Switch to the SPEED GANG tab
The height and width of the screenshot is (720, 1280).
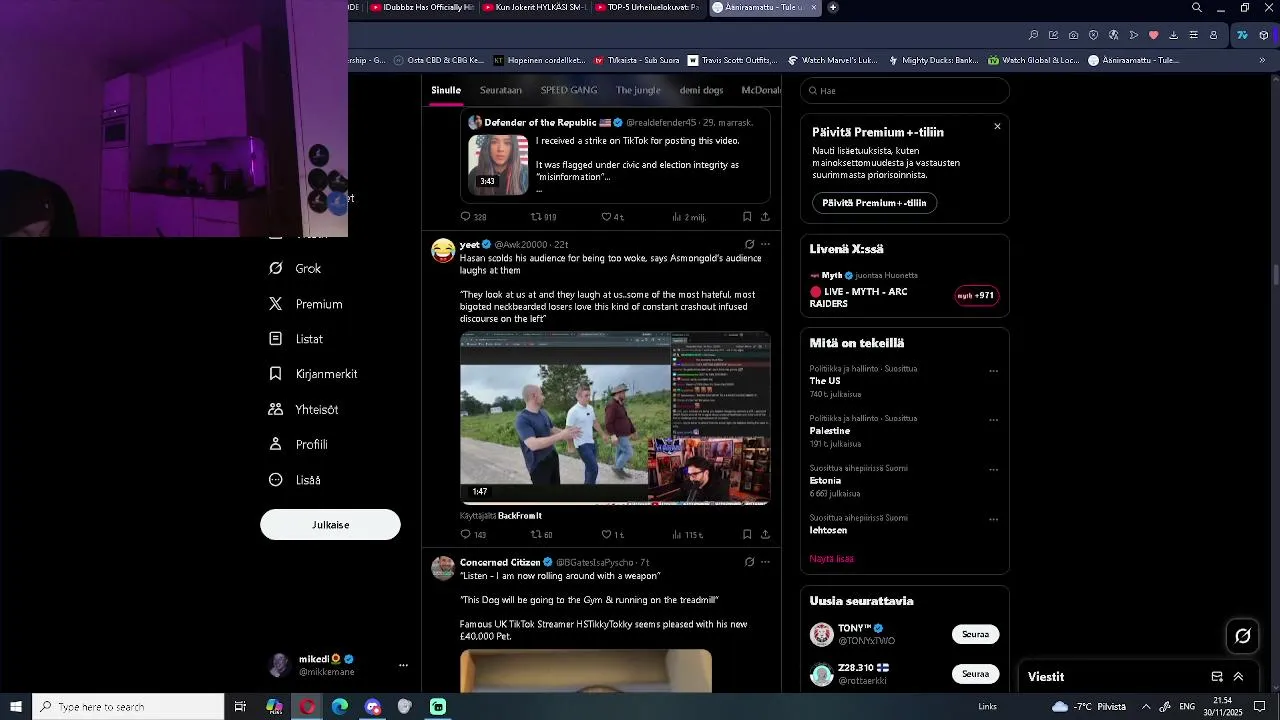point(569,90)
